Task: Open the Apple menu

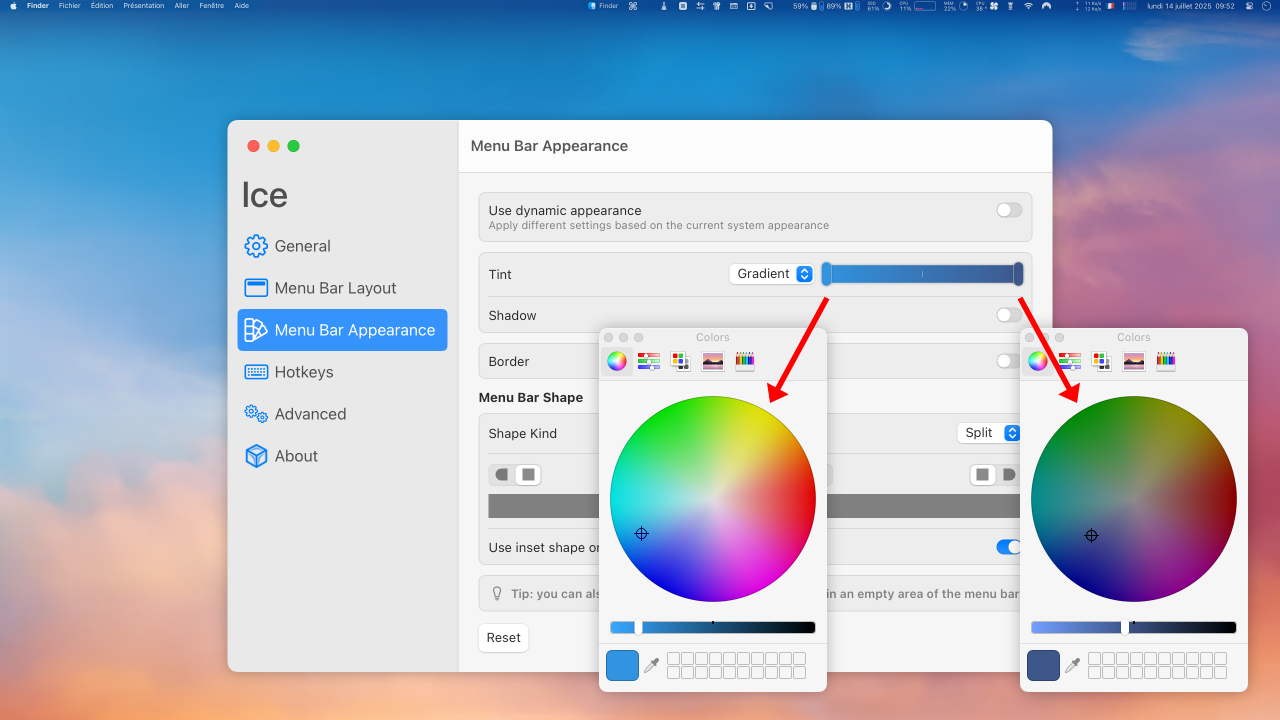Action: coord(13,6)
